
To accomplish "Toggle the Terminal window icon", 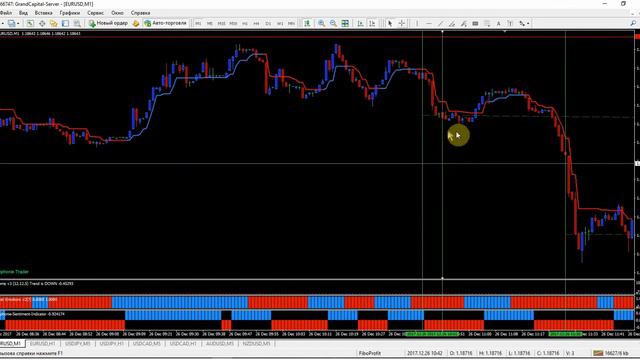I will point(65,24).
